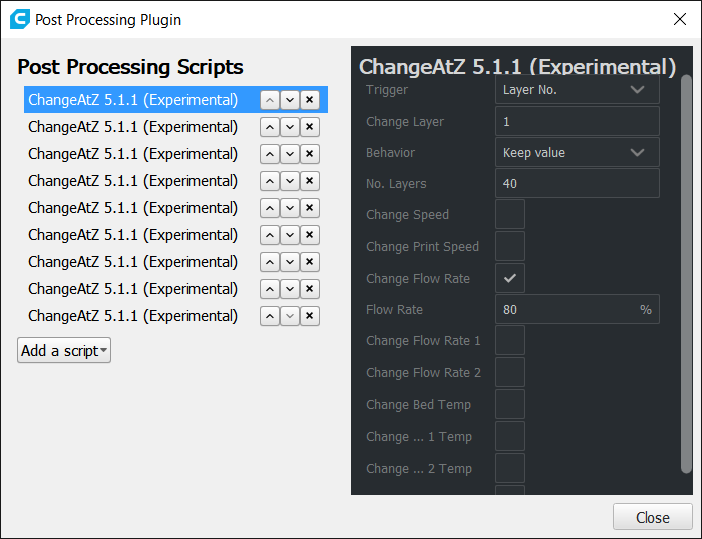Image resolution: width=702 pixels, height=539 pixels.
Task: Delete the third ChangeAtZ script
Action: [309, 154]
